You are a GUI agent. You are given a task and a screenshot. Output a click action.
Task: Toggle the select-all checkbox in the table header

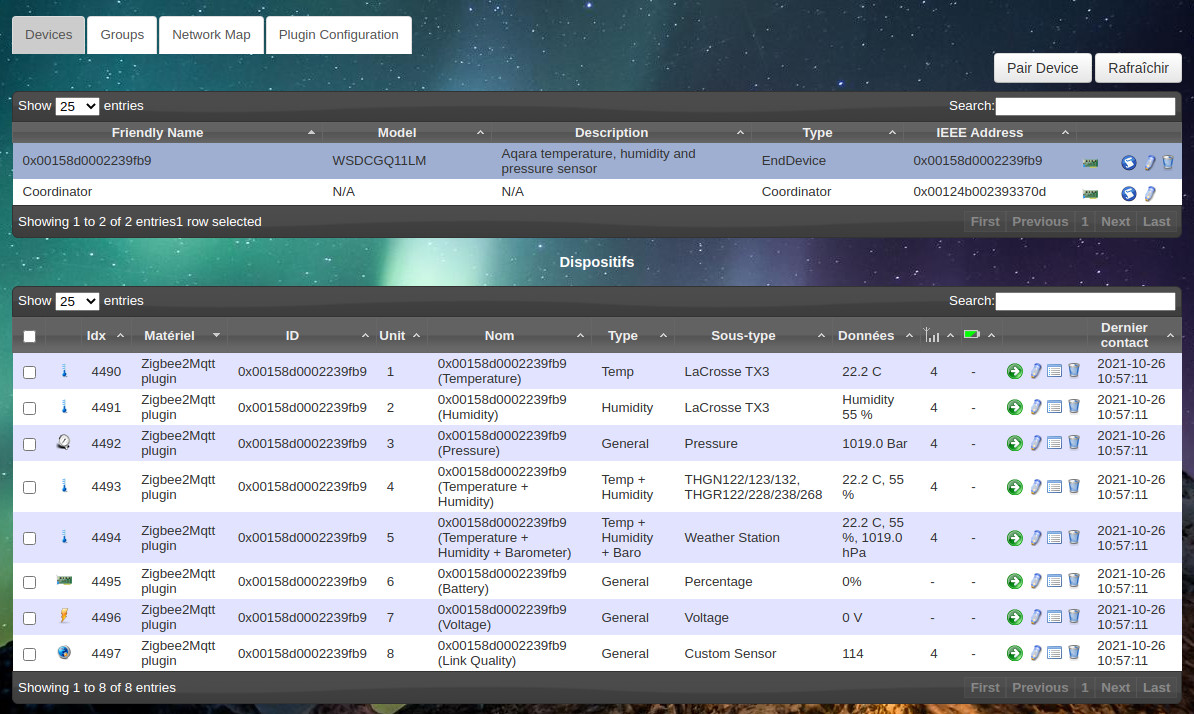pos(29,336)
